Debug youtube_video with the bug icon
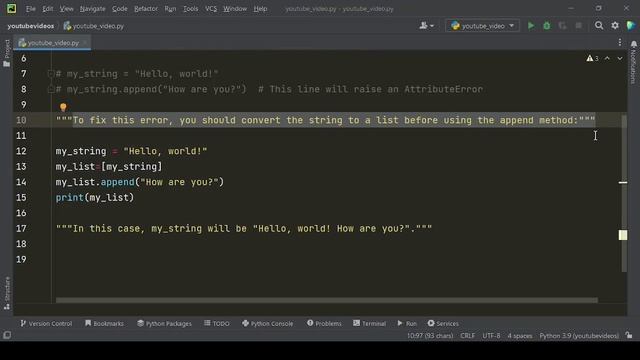Viewport: 640px width, 360px height. [547, 26]
